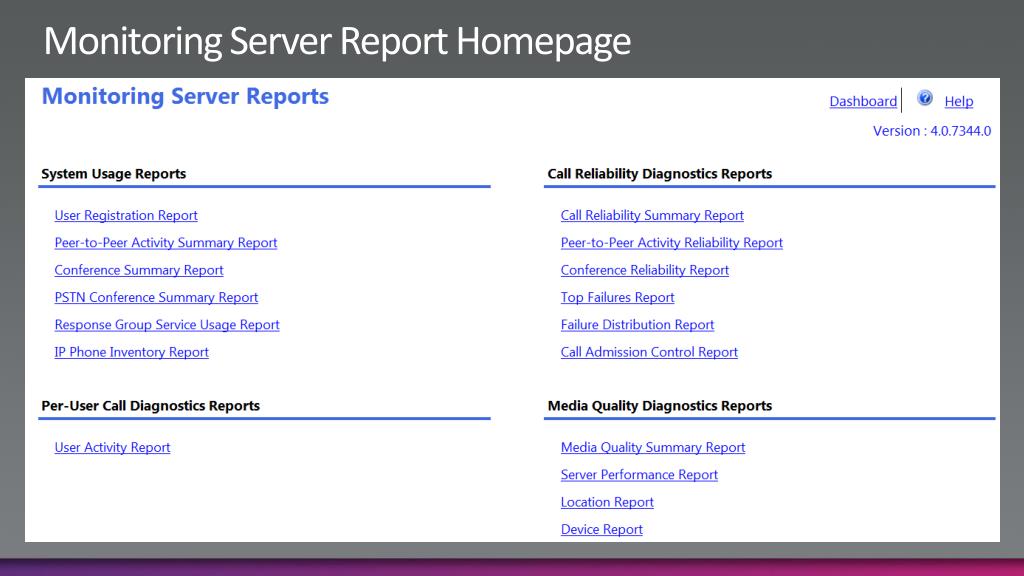This screenshot has width=1024, height=576.
Task: Click the Monitoring Server Report Homepage title
Action: pyautogui.click(x=337, y=41)
